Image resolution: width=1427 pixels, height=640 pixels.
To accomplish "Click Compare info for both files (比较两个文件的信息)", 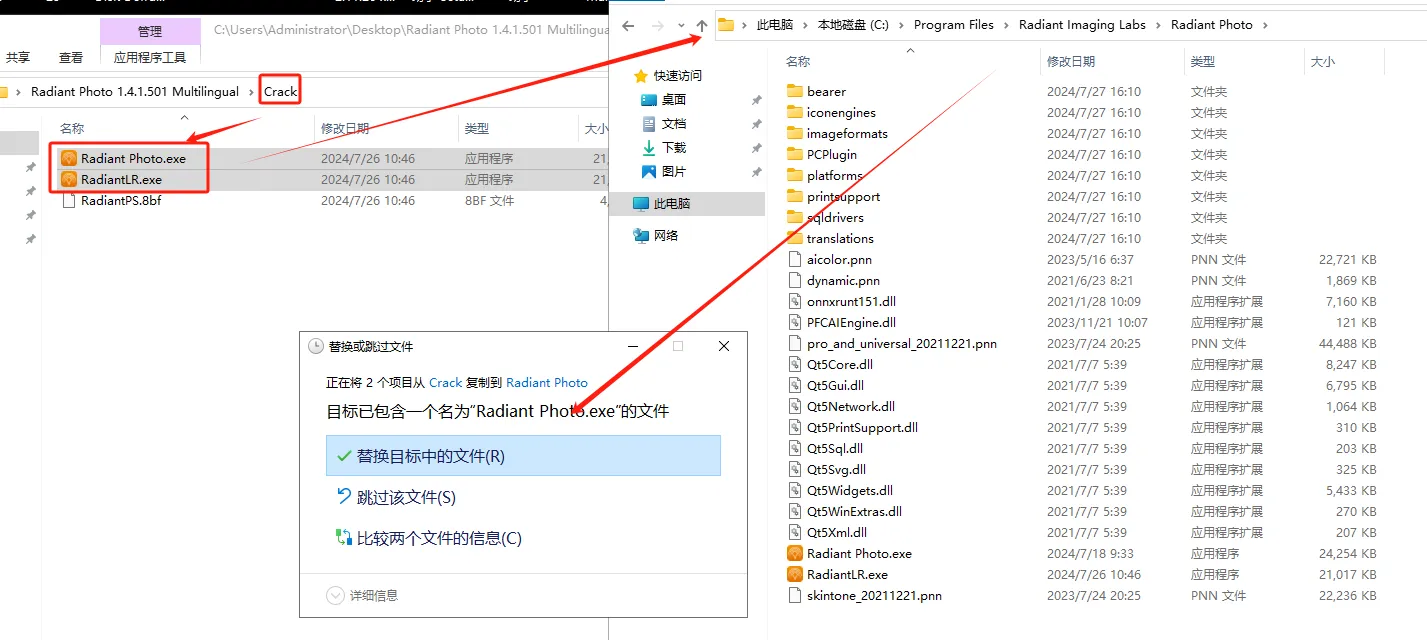I will click(439, 538).
